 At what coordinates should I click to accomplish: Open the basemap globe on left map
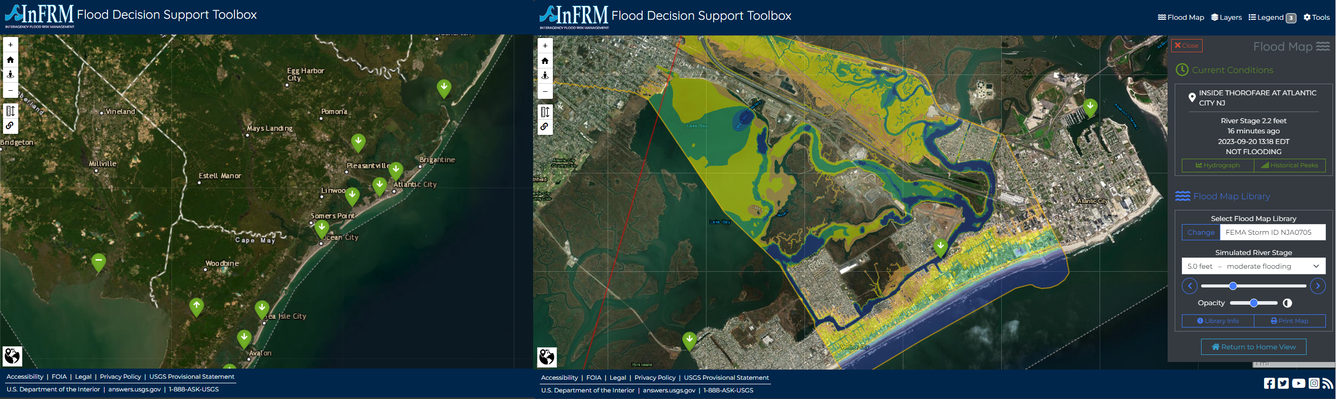pyautogui.click(x=13, y=357)
